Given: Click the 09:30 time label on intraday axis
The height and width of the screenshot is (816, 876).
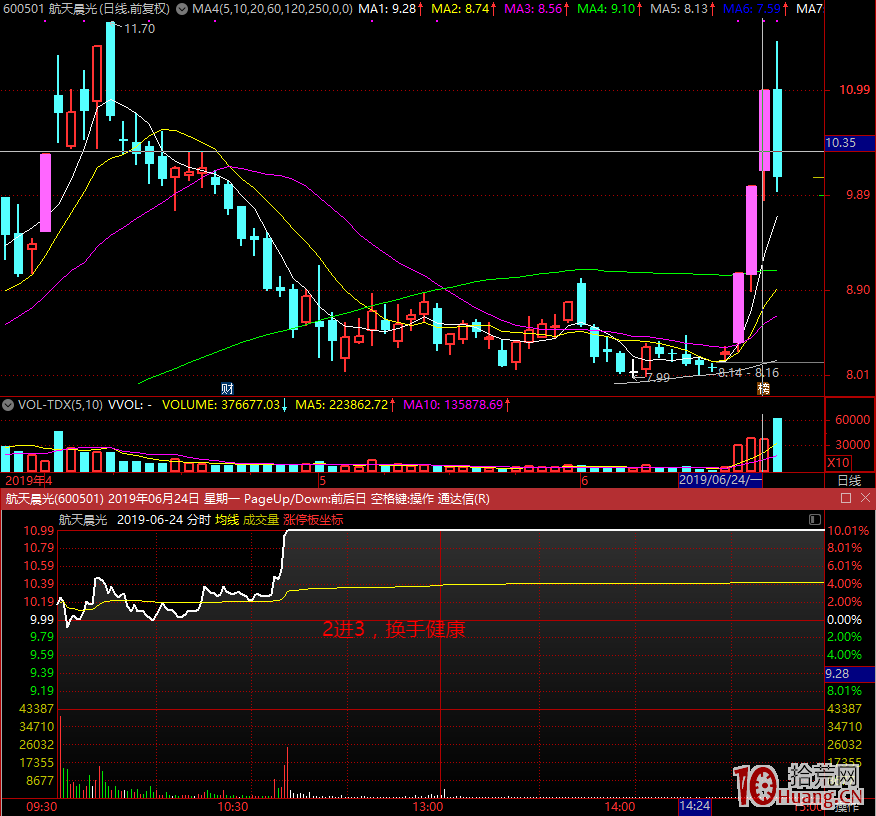Looking at the screenshot, I should [42, 807].
